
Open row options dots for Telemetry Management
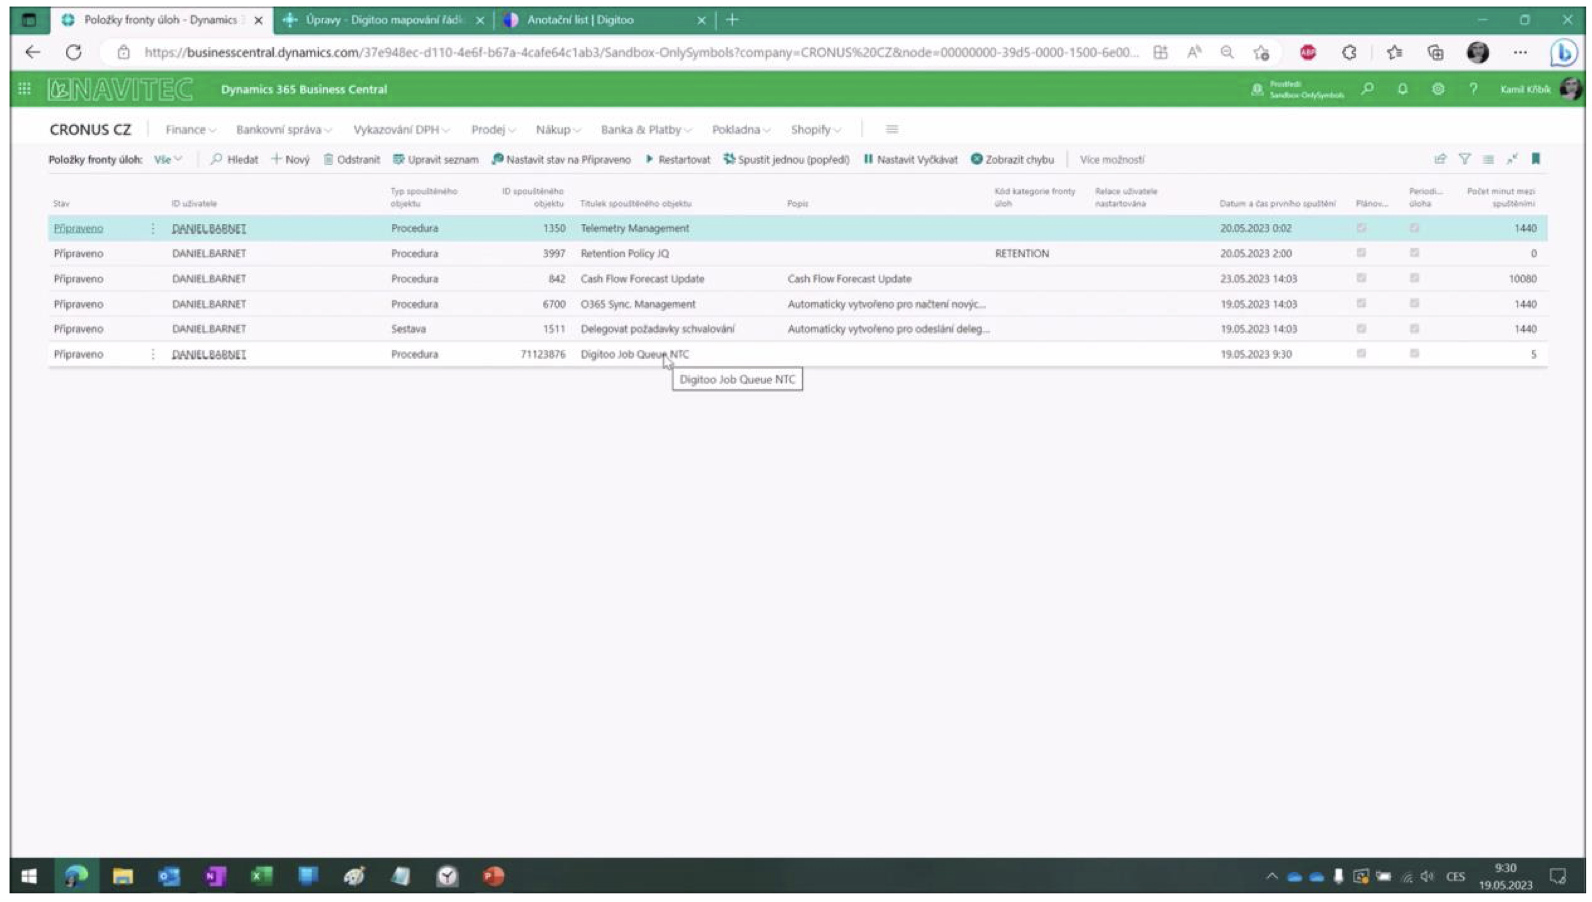click(x=153, y=228)
